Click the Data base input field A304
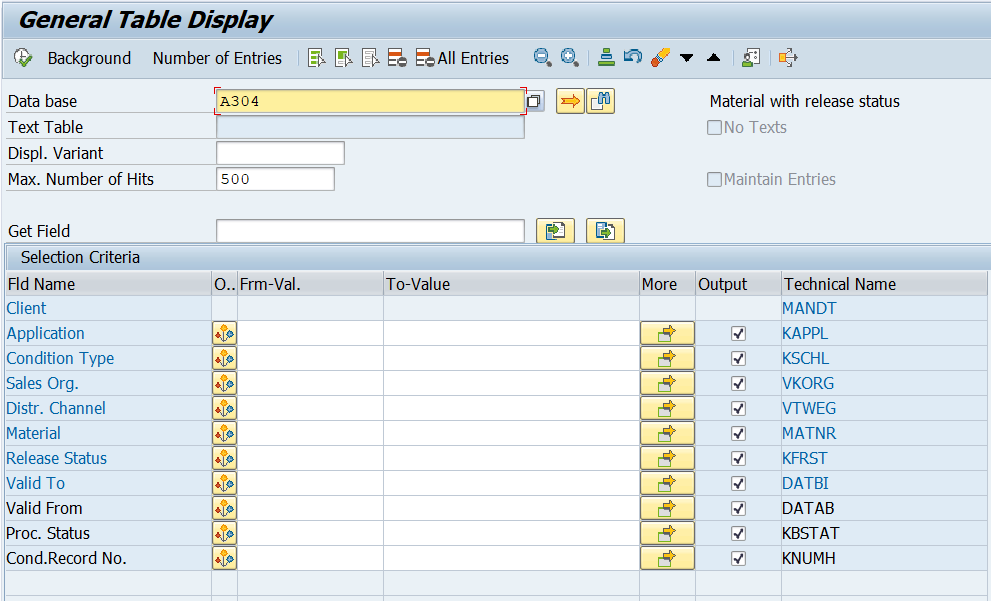This screenshot has width=991, height=601. (370, 101)
